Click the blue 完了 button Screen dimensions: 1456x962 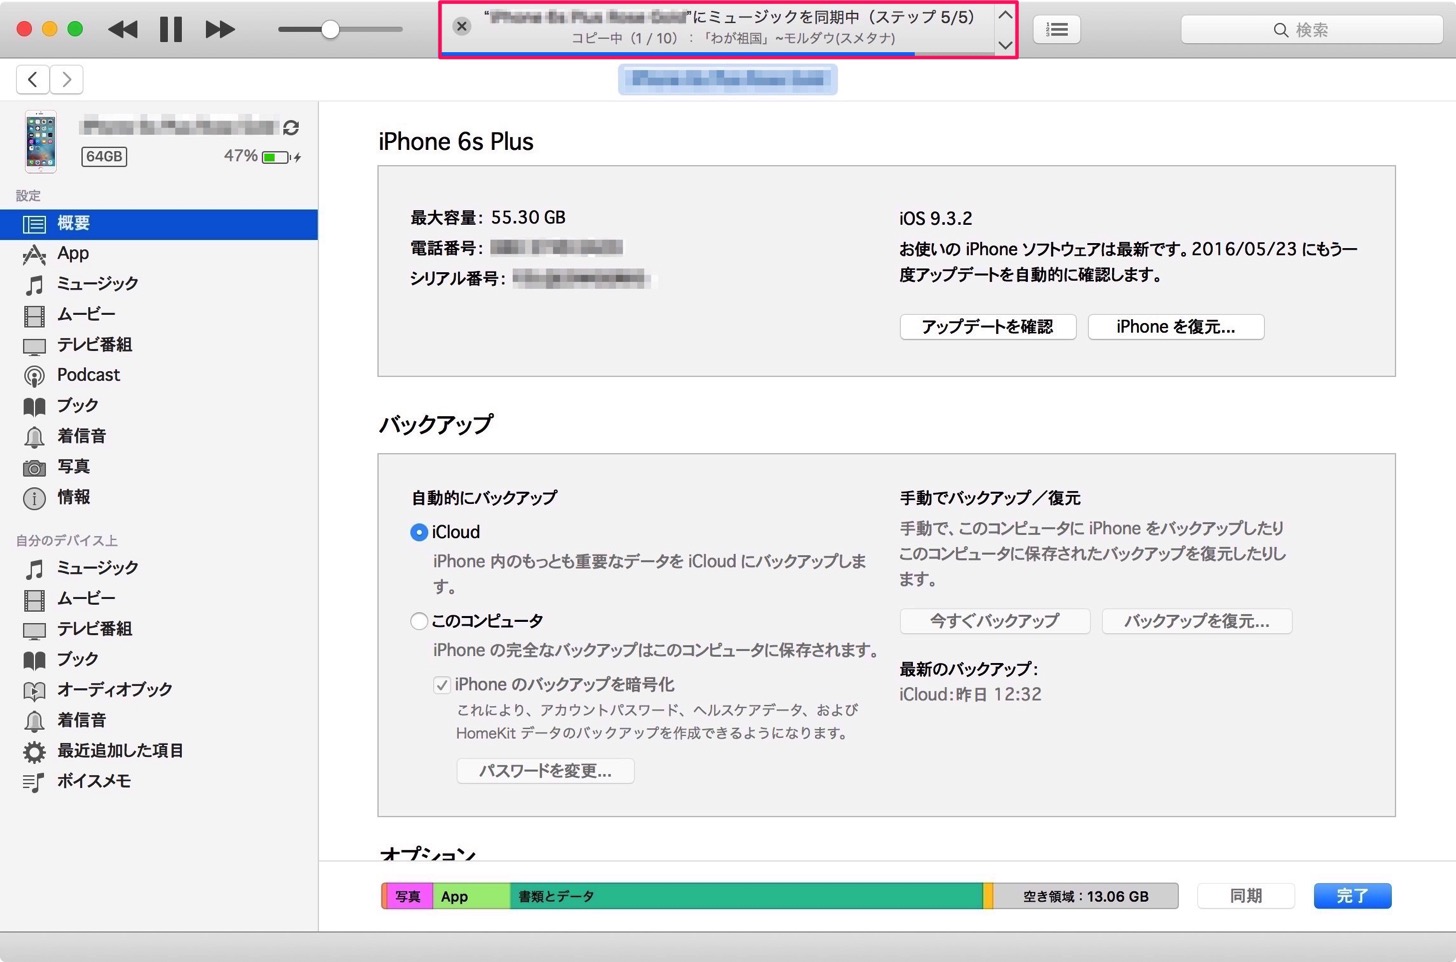pyautogui.click(x=1352, y=896)
